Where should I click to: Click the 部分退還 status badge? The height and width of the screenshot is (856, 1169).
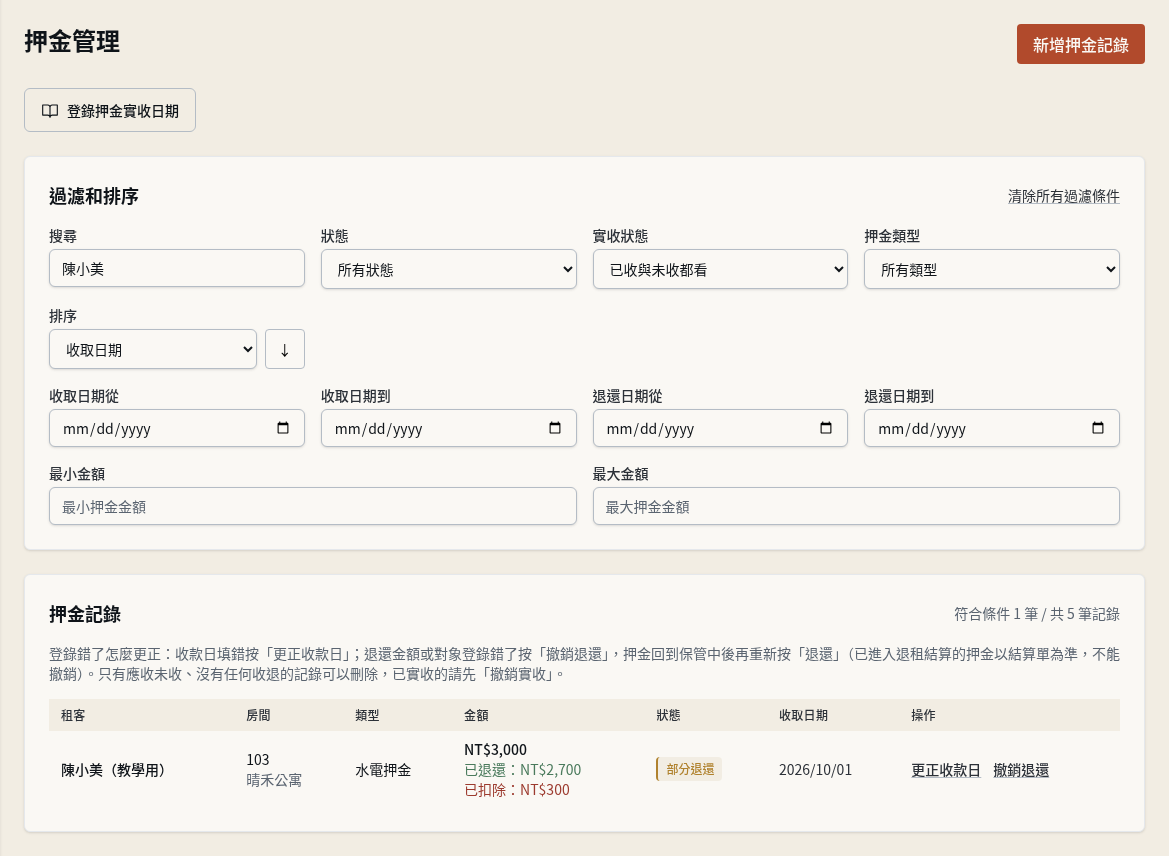pos(689,769)
